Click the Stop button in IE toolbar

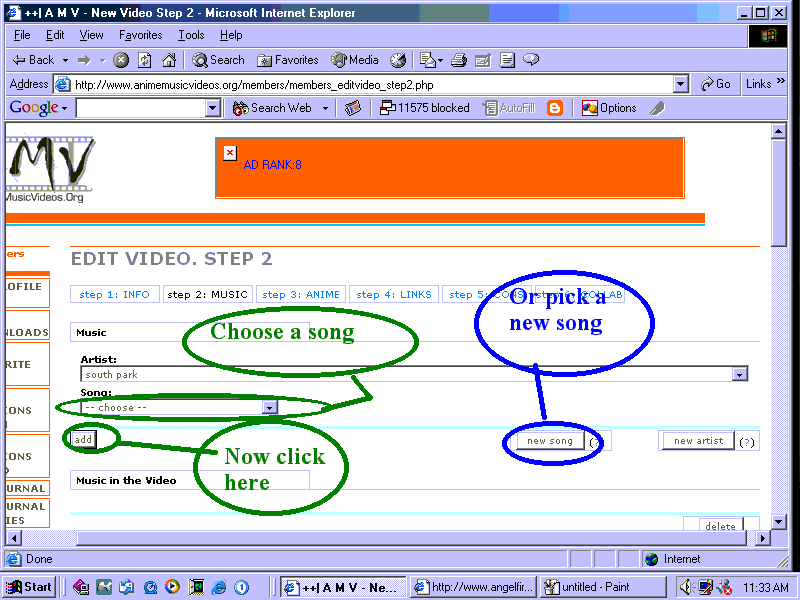tap(121, 60)
